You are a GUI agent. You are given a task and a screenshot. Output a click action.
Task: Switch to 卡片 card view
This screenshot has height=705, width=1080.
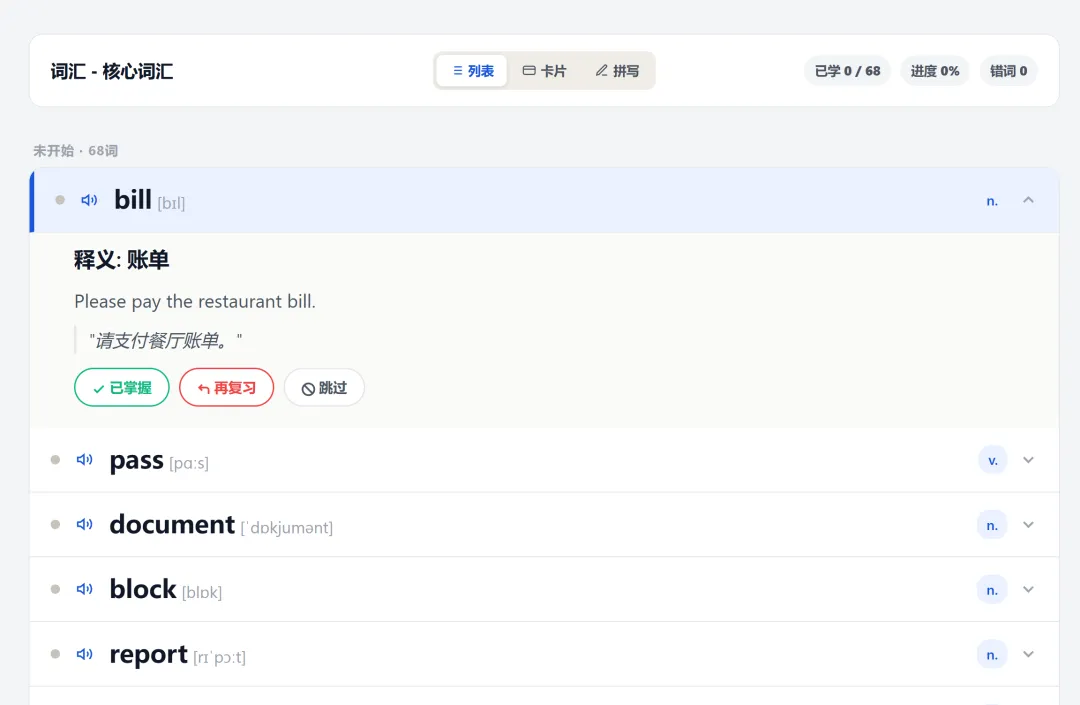click(544, 71)
